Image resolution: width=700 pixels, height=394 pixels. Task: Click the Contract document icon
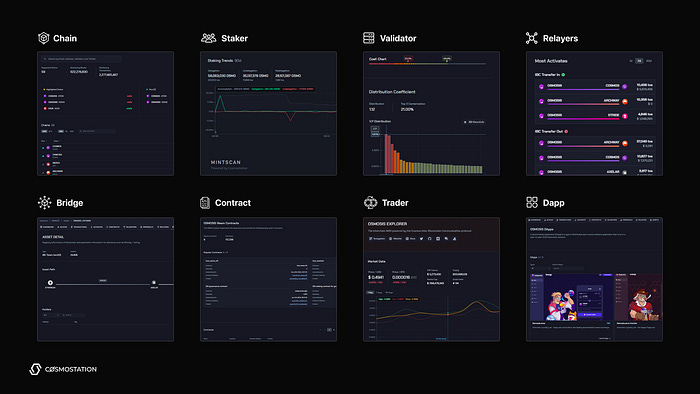[205, 203]
